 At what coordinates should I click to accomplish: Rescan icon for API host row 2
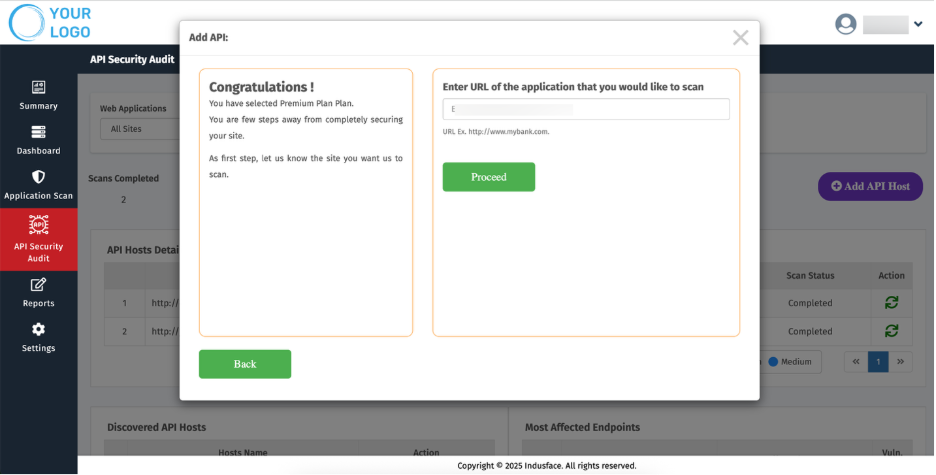pos(891,331)
